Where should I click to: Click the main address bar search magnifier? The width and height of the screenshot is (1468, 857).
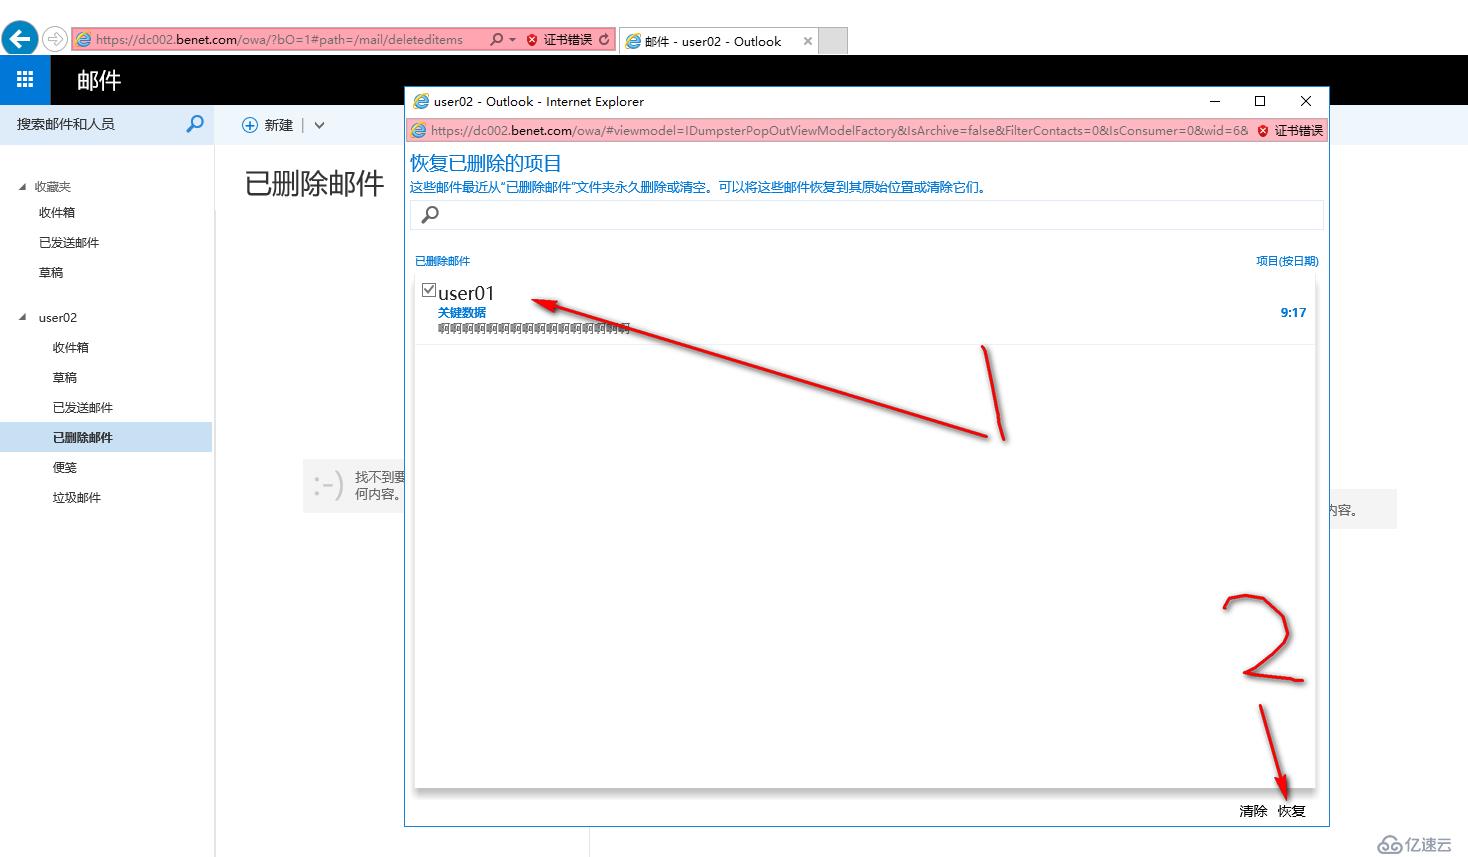(x=496, y=40)
